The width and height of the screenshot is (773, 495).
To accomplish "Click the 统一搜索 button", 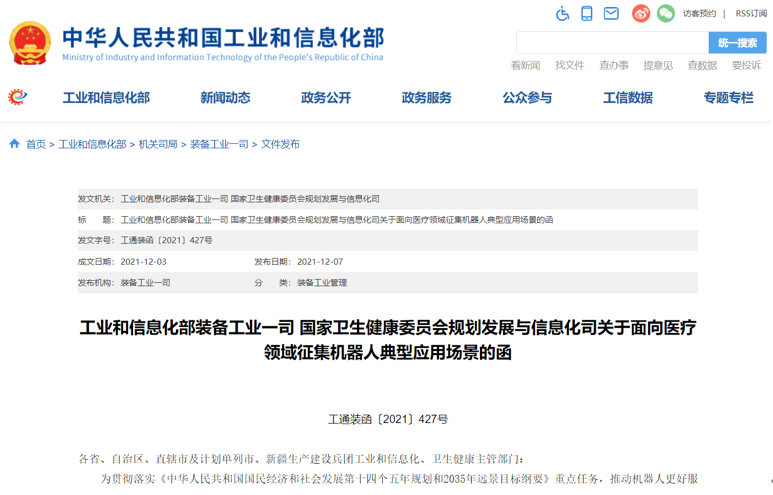I will pos(738,43).
